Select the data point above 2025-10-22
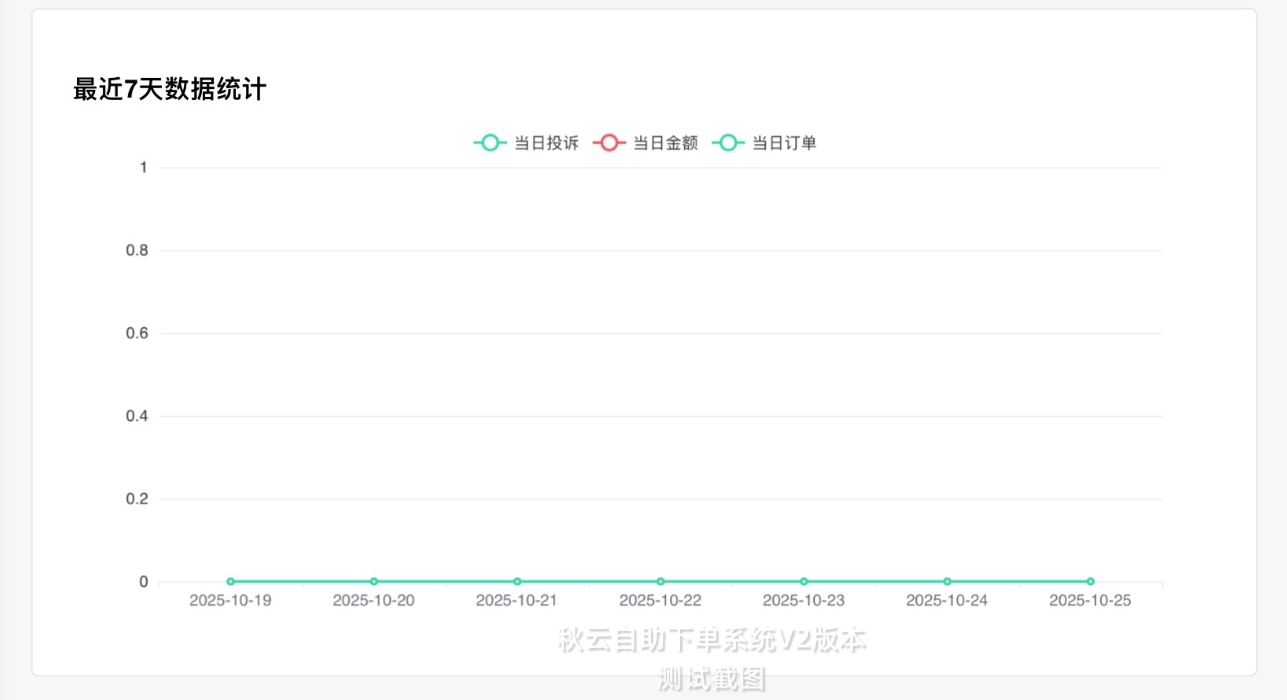Screen dimensions: 1287x700 tap(660, 580)
